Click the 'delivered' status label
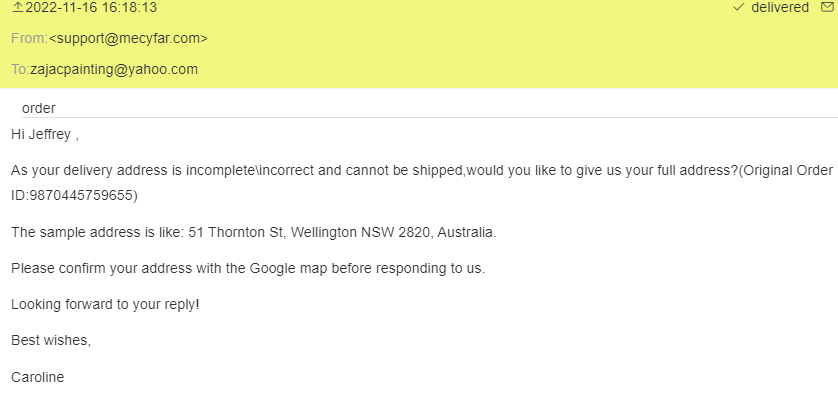838x405 pixels. pos(780,7)
